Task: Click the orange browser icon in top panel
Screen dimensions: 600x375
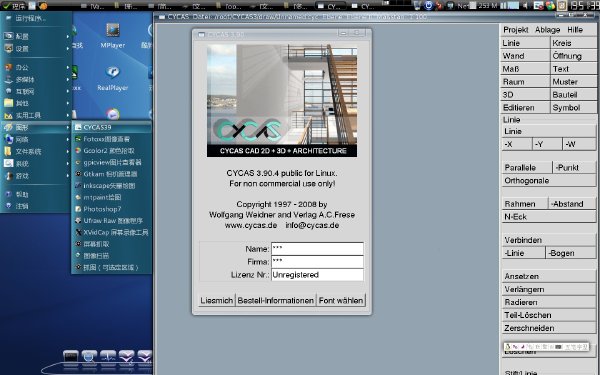Action: click(43, 6)
